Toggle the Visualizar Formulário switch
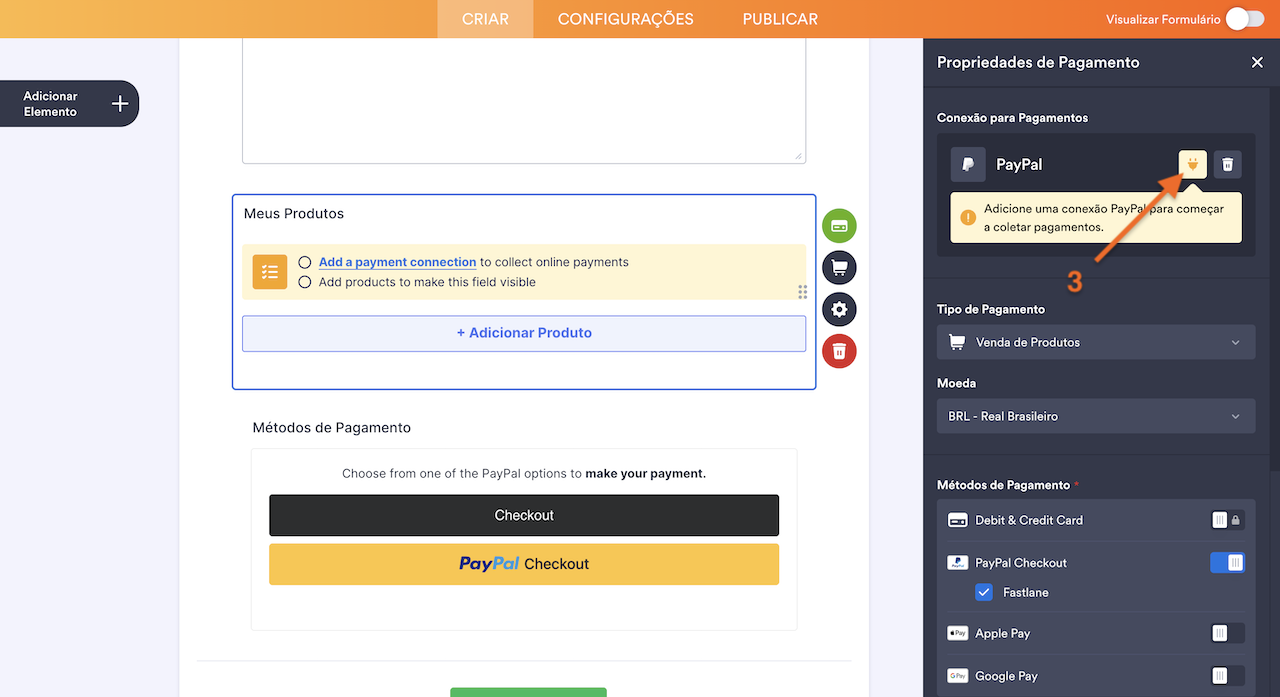 (1245, 18)
